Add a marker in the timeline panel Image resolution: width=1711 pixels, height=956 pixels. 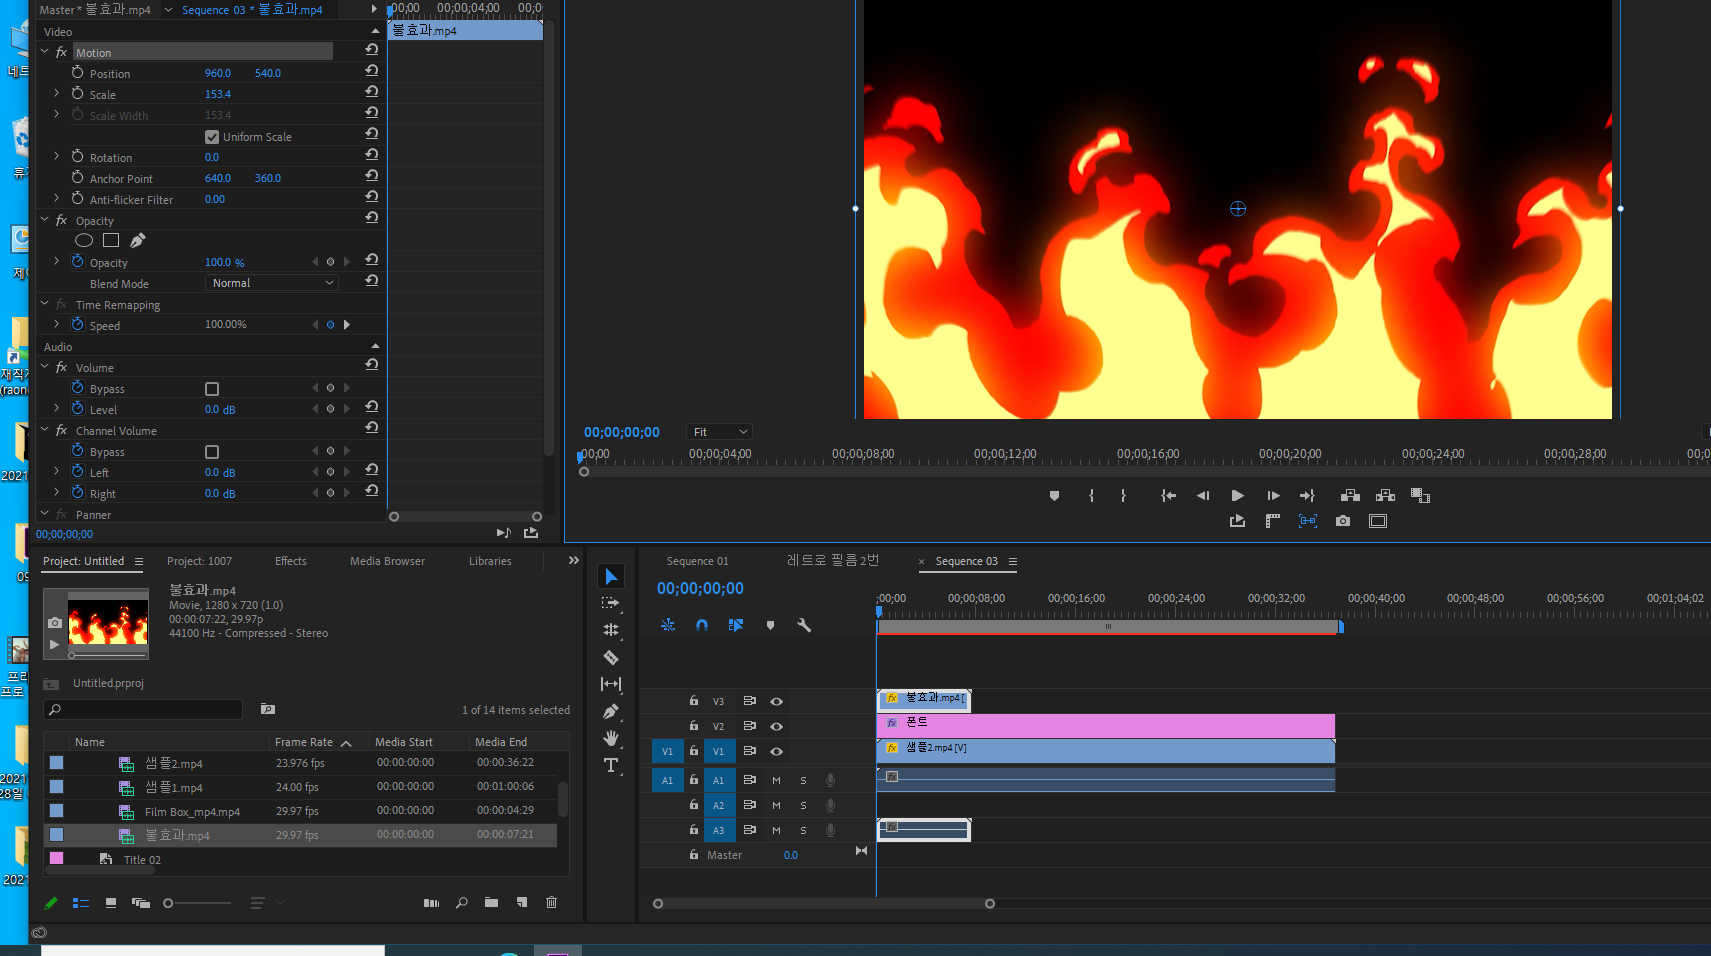pyautogui.click(x=770, y=625)
